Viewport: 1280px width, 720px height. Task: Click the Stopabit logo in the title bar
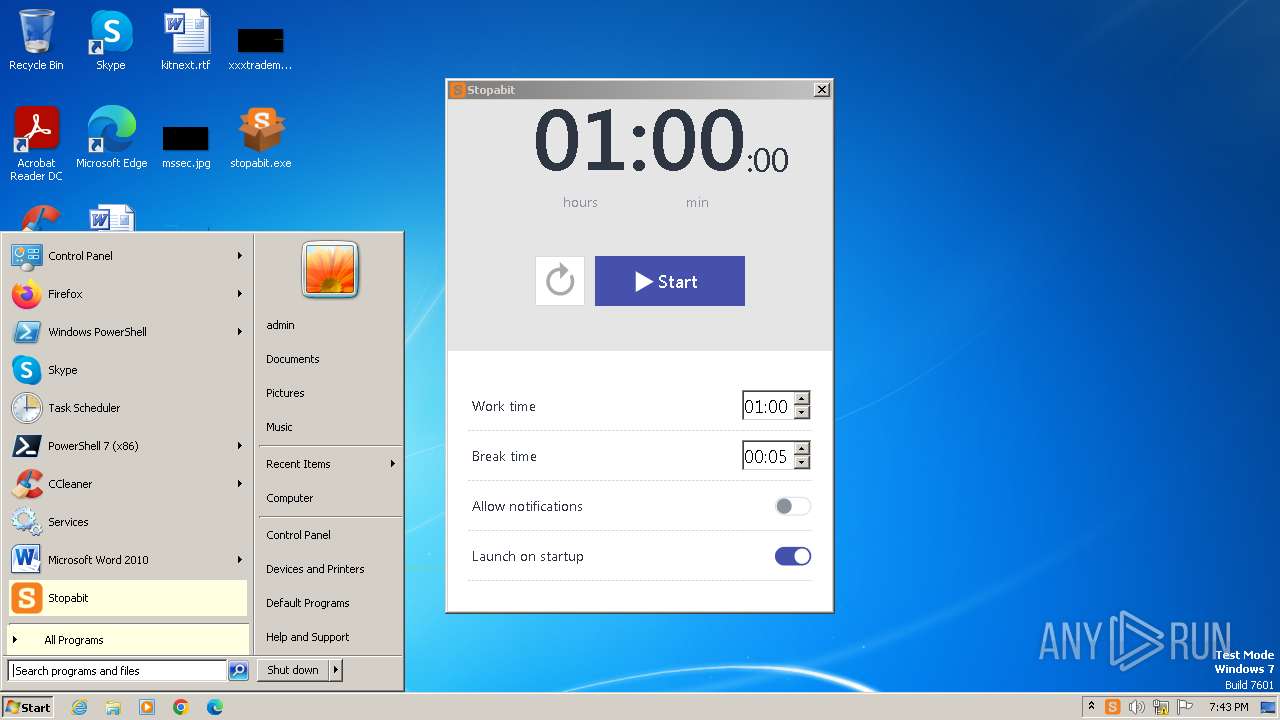457,90
